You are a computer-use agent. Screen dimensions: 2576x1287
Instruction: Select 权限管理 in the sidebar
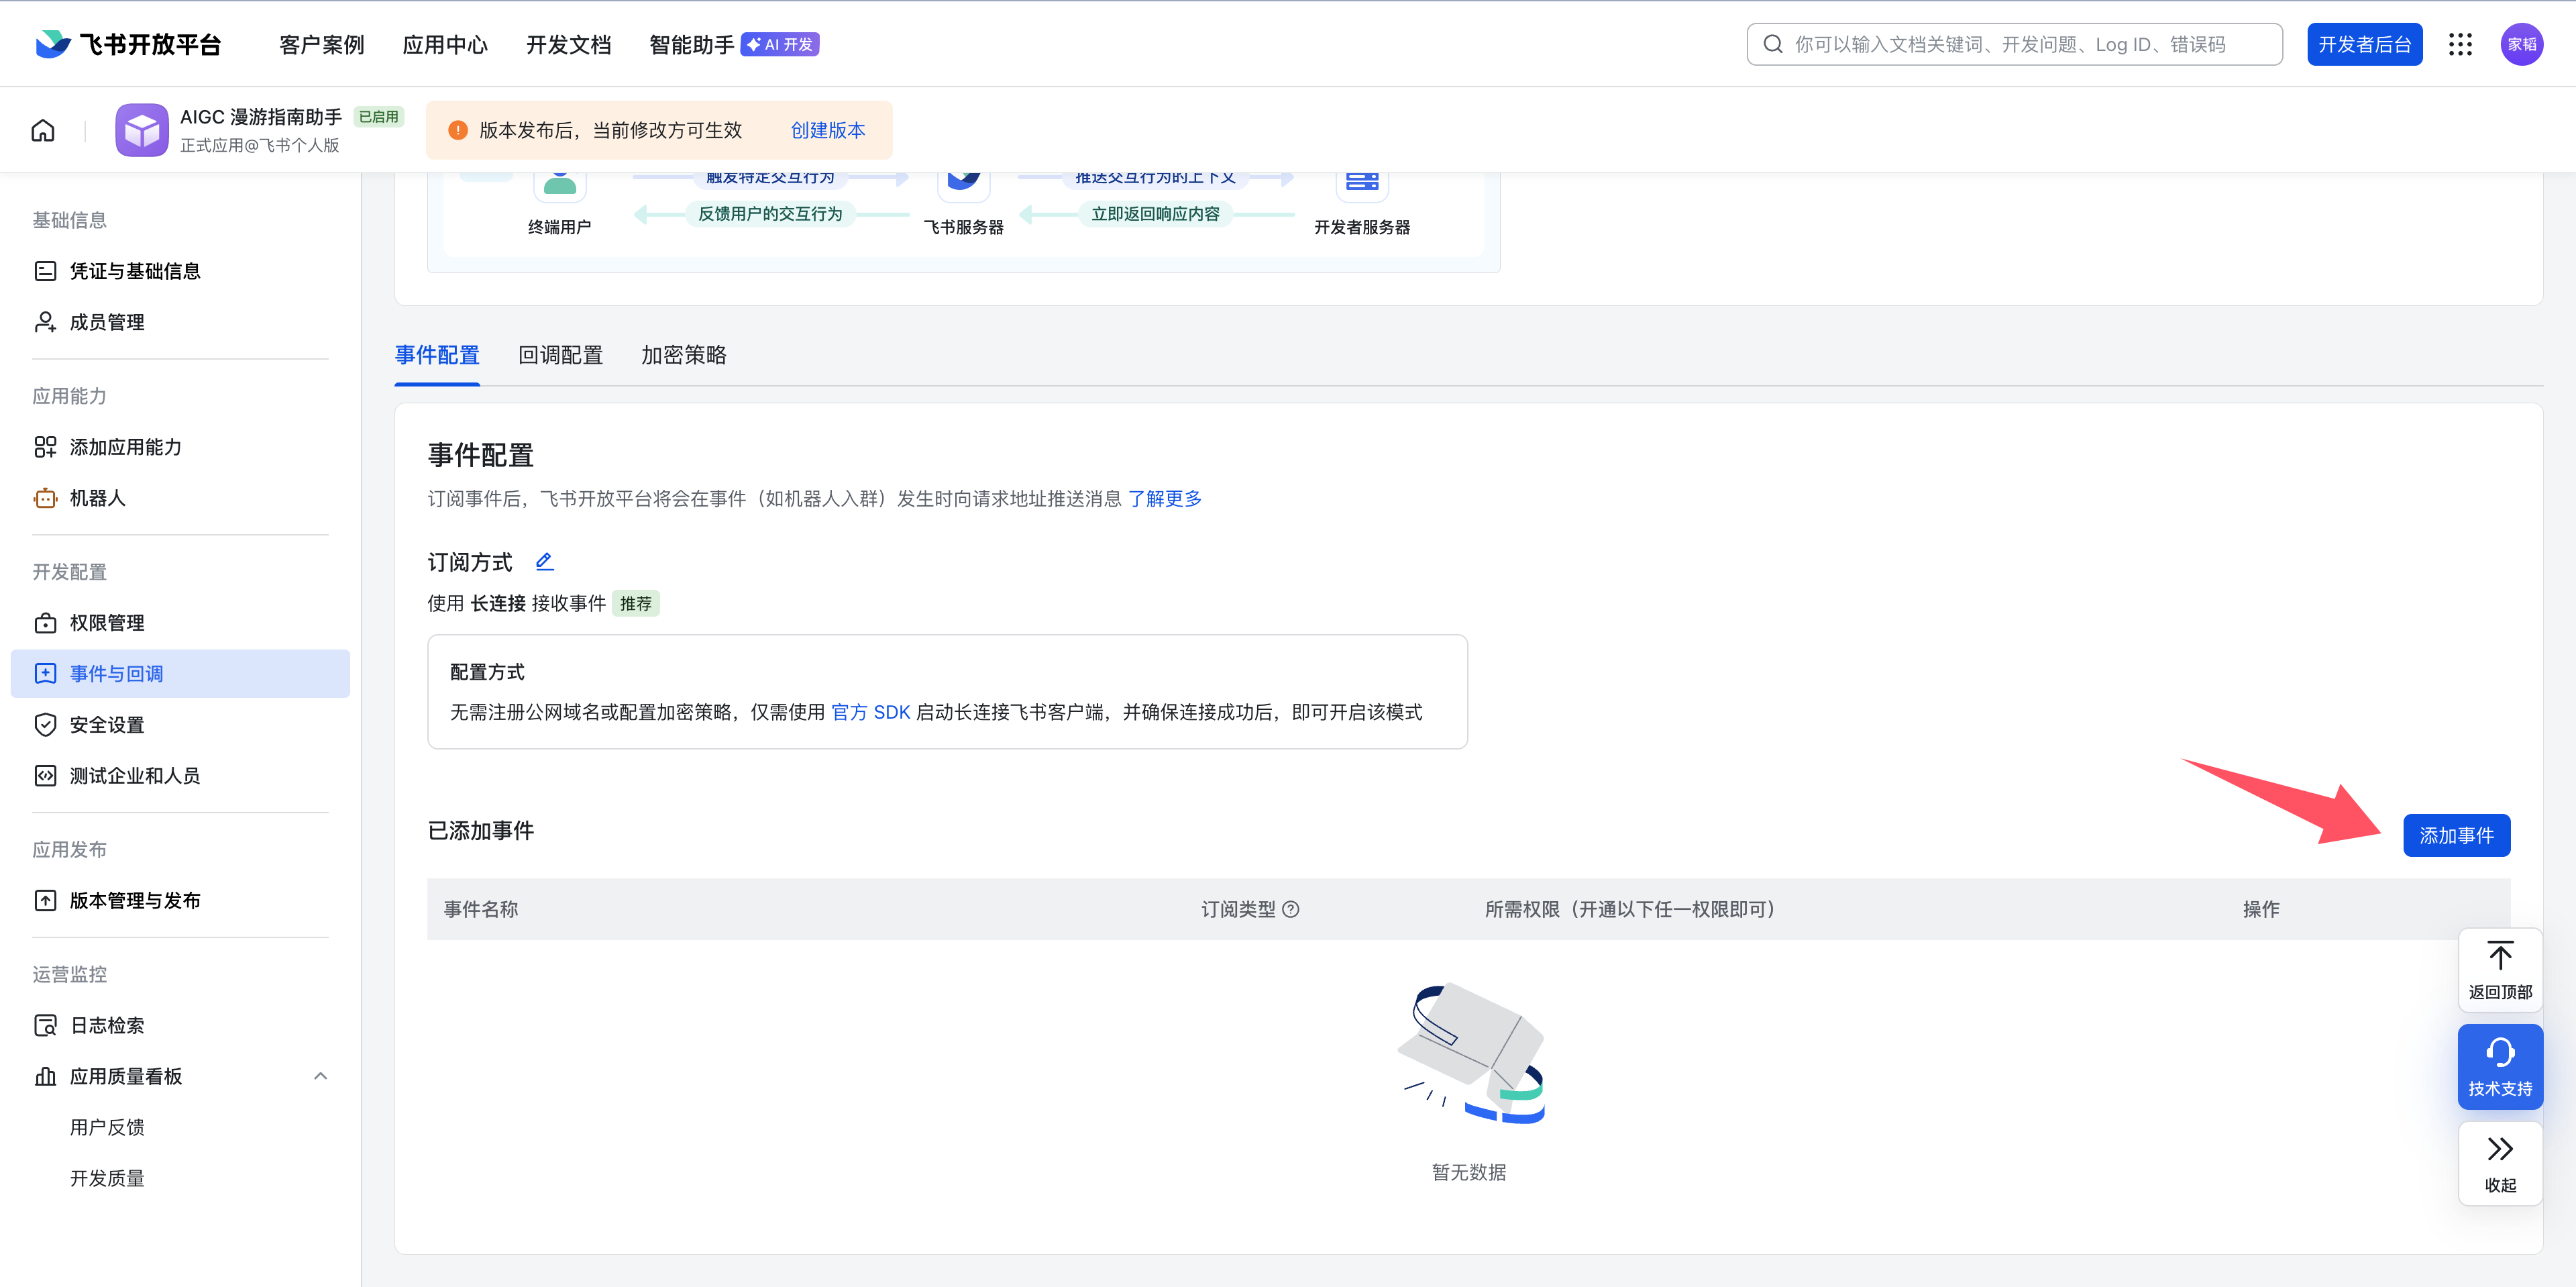[107, 623]
